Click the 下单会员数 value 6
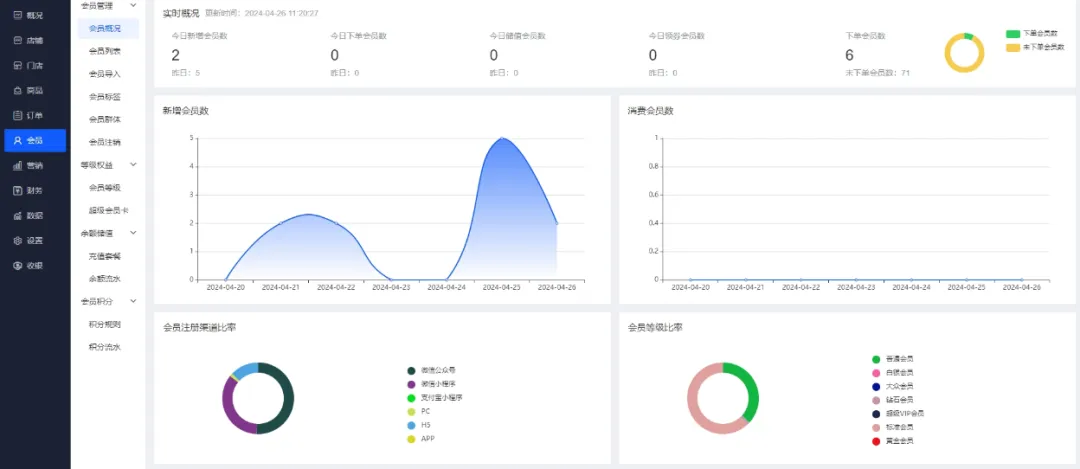The height and width of the screenshot is (469, 1080). [849, 55]
